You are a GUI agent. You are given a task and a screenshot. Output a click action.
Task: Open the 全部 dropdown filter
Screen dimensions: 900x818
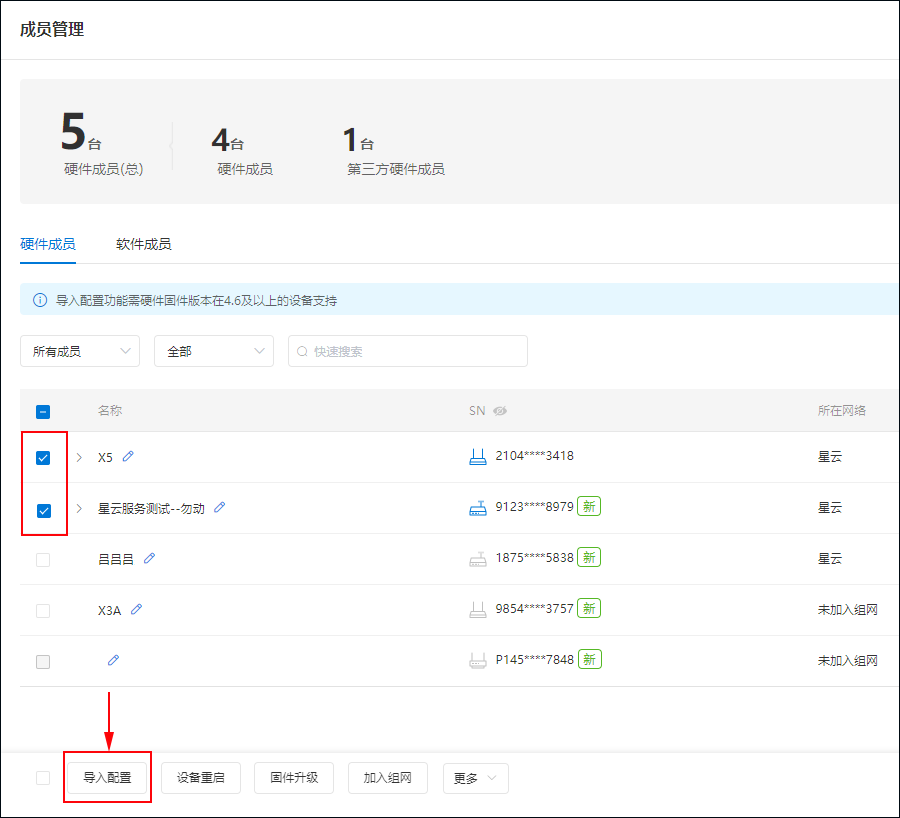pyautogui.click(x=213, y=351)
